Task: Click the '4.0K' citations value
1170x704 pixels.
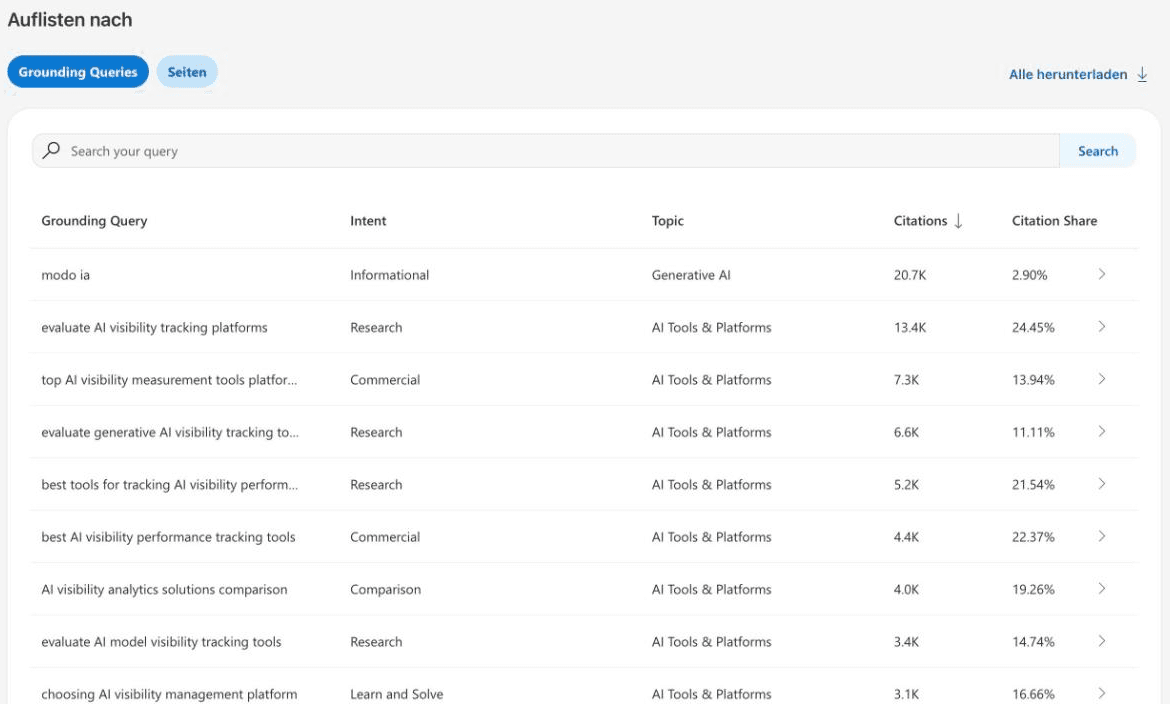Action: (907, 590)
